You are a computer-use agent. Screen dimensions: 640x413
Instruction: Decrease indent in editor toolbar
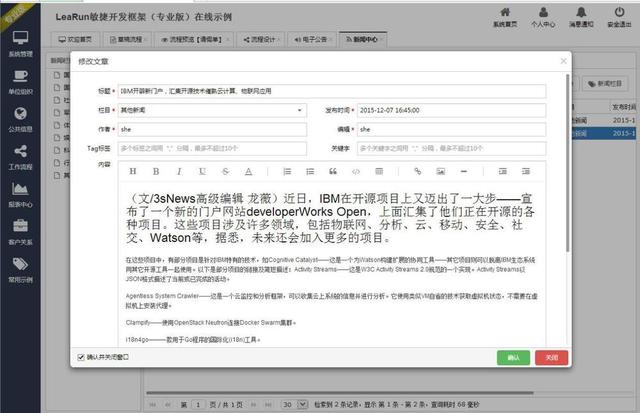(x=526, y=171)
